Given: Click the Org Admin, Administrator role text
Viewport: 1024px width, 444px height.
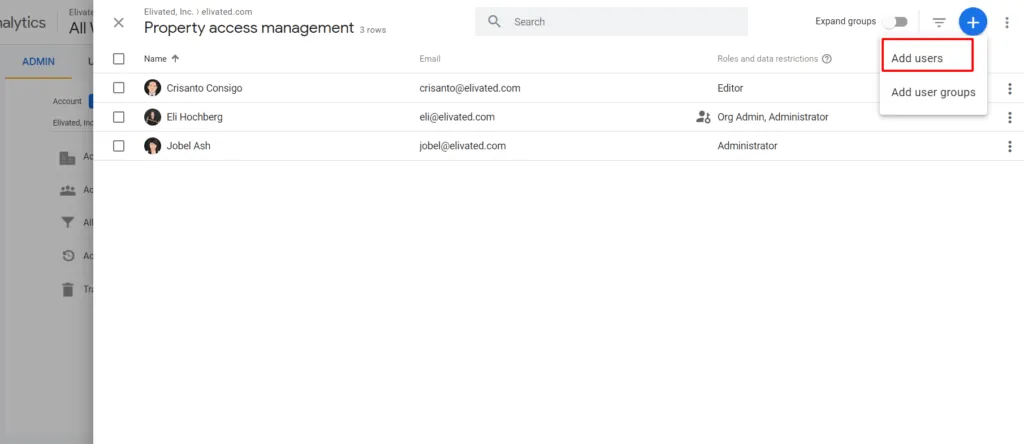Looking at the screenshot, I should [x=773, y=118].
